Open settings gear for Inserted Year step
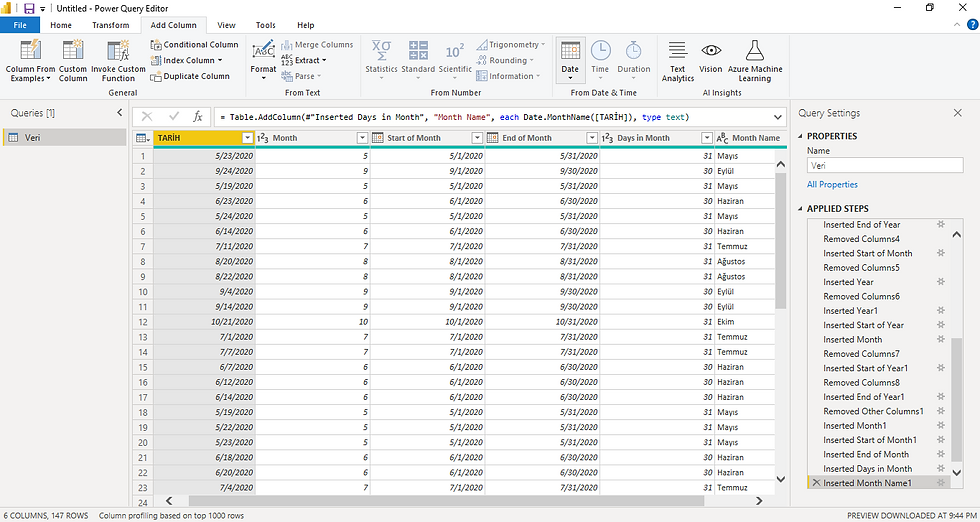 click(940, 282)
